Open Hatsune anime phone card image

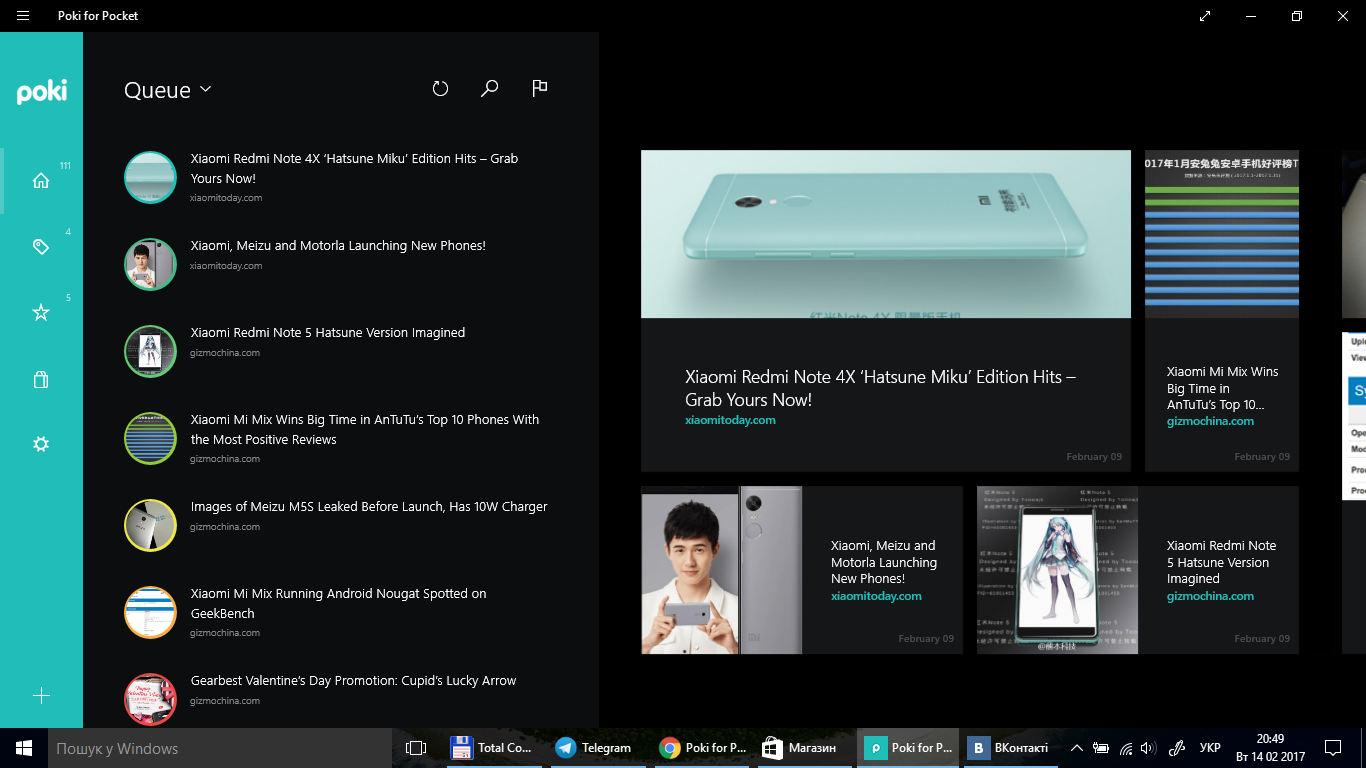(1057, 570)
